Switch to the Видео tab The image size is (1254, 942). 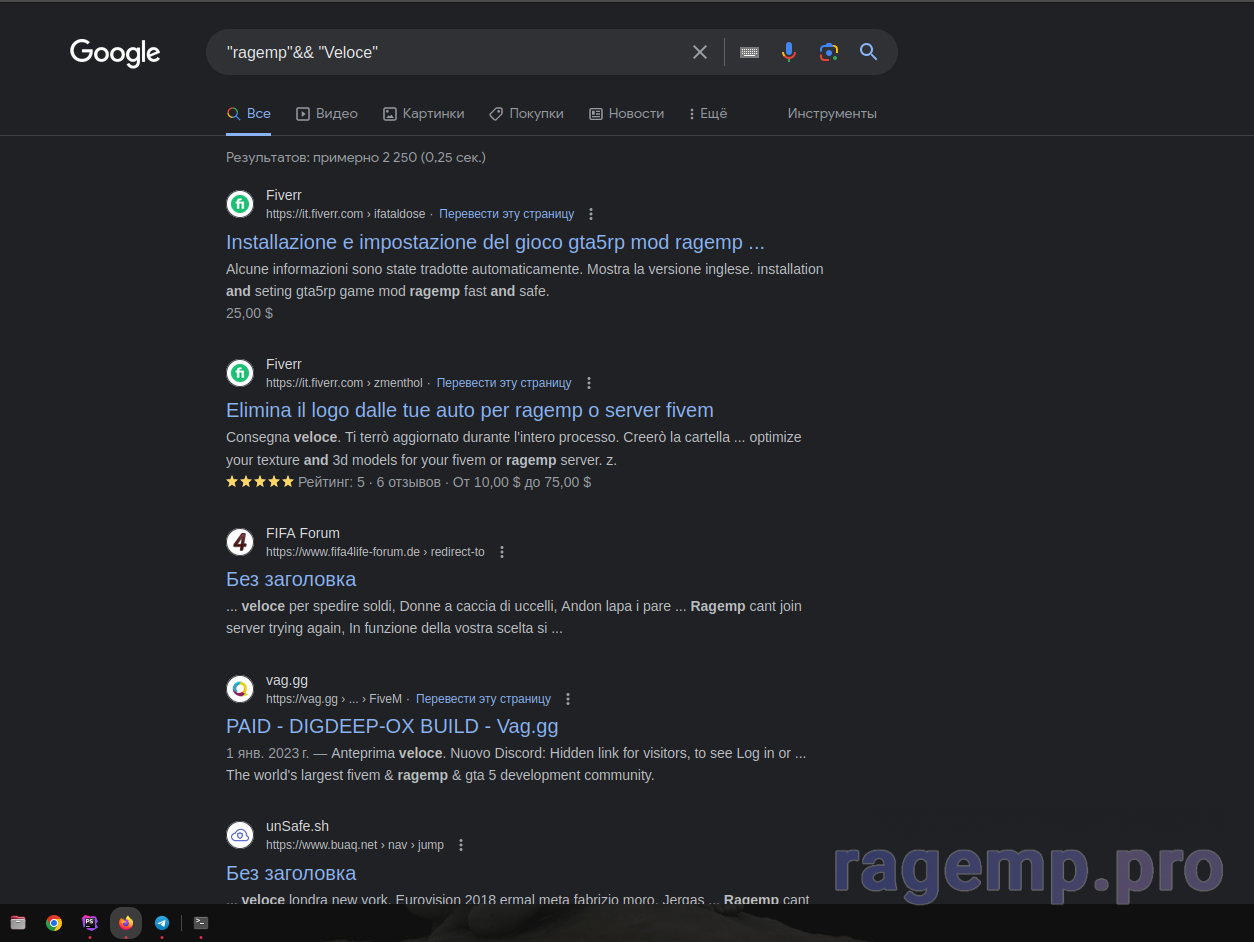pos(327,114)
